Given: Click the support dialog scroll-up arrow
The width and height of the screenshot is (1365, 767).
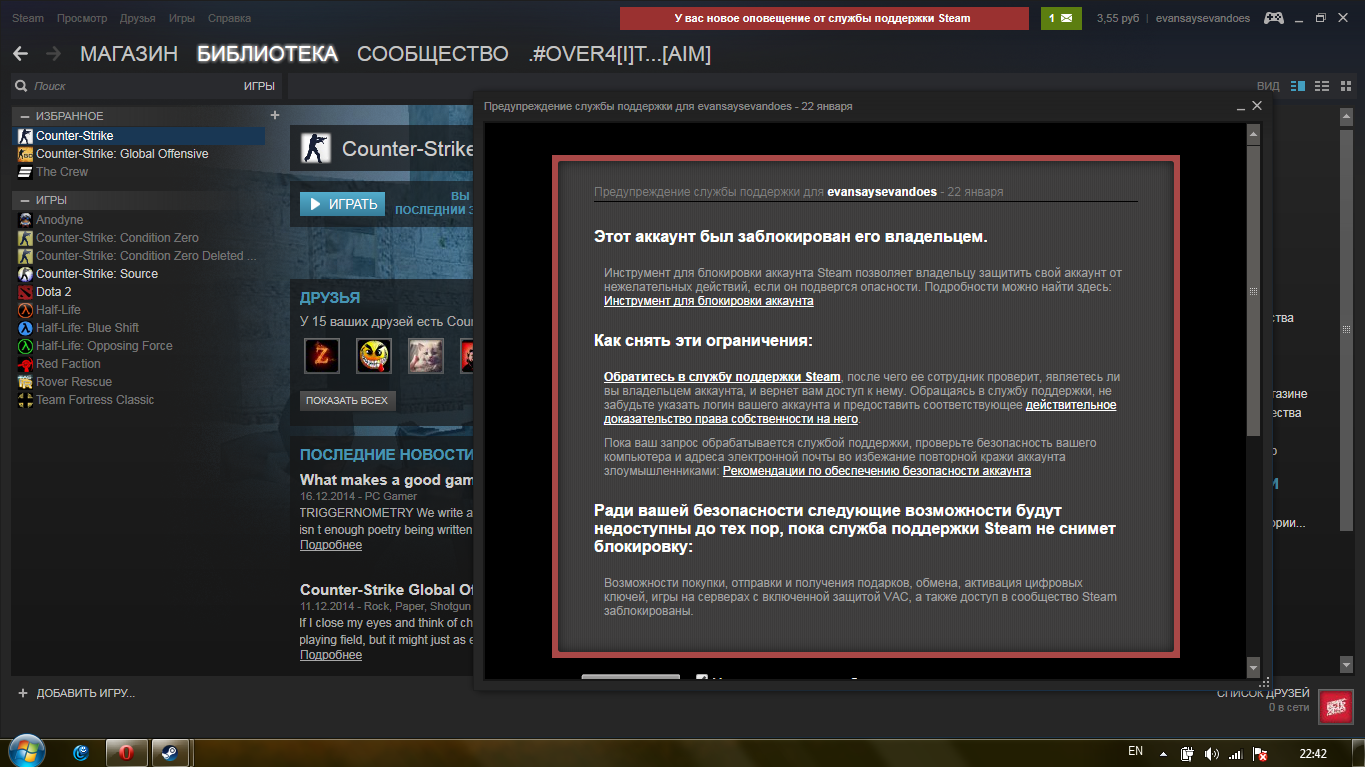Looking at the screenshot, I should click(x=1253, y=132).
